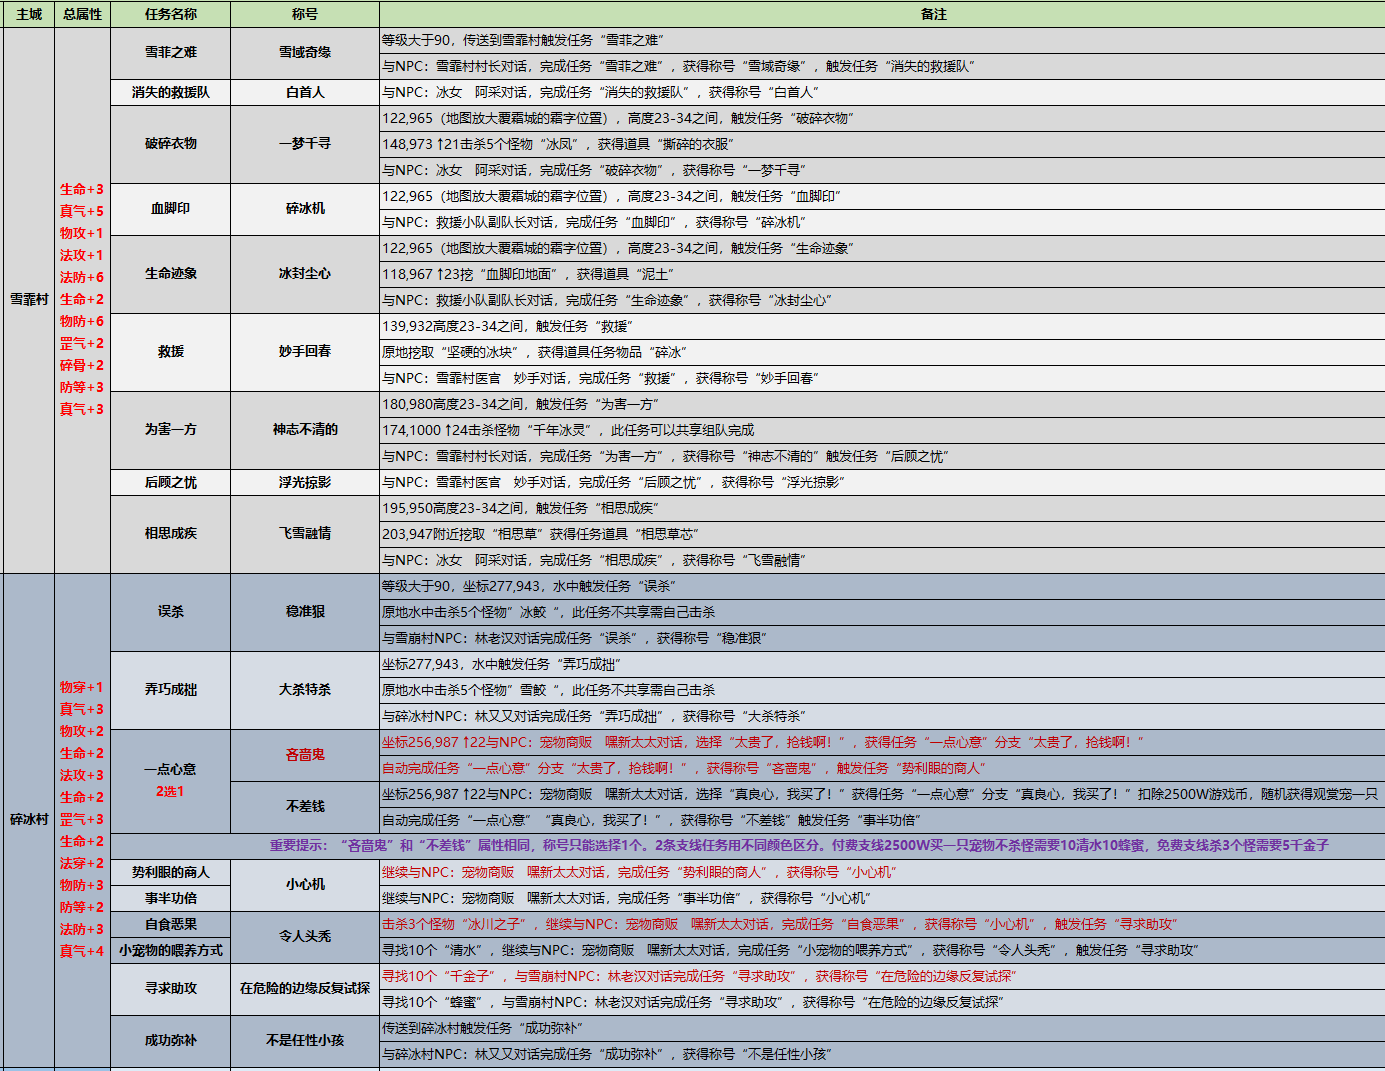
Task: Select the 事半功倍 task name cell
Action: pos(171,898)
